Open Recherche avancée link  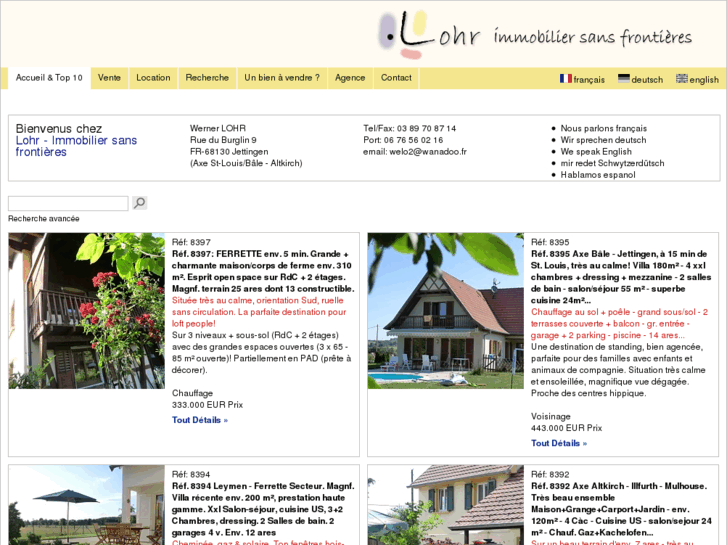[44, 218]
